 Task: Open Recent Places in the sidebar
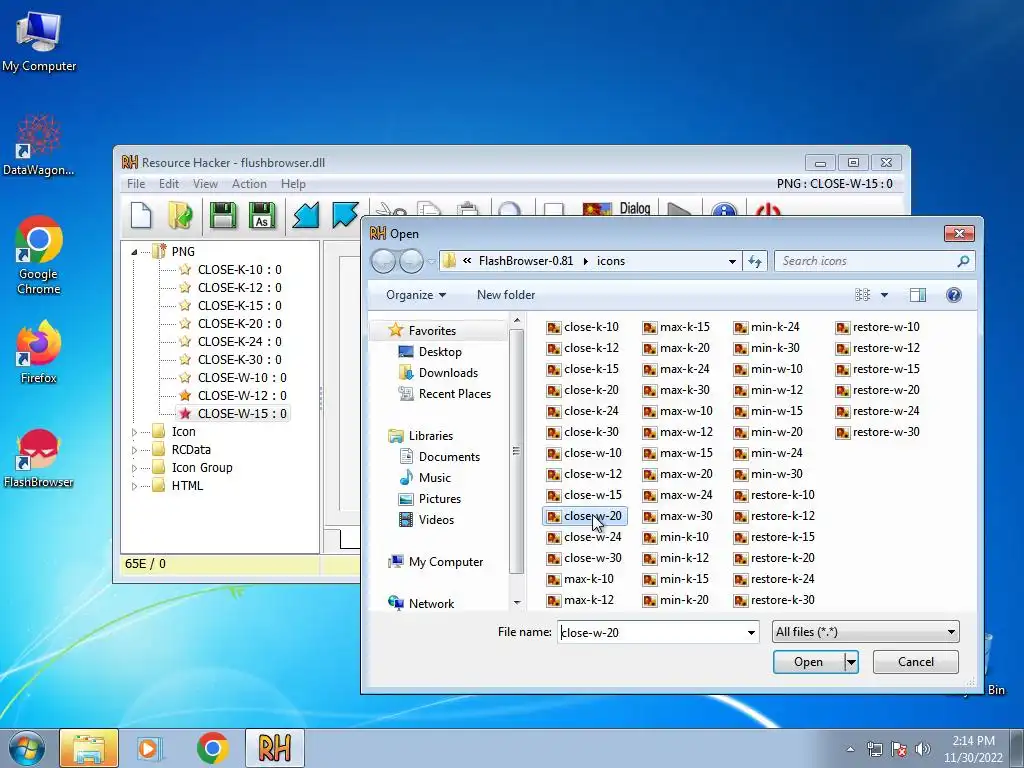click(455, 394)
